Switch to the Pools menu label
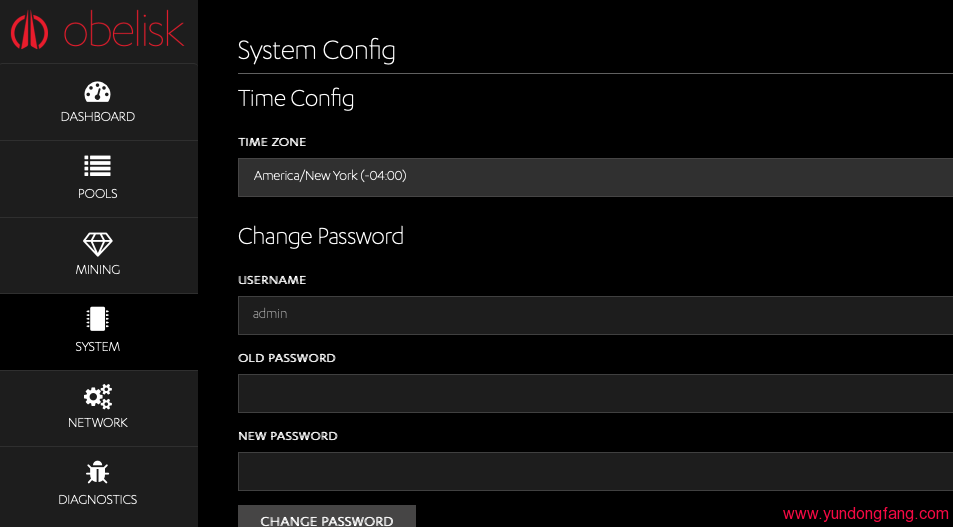This screenshot has width=953, height=527. click(98, 194)
